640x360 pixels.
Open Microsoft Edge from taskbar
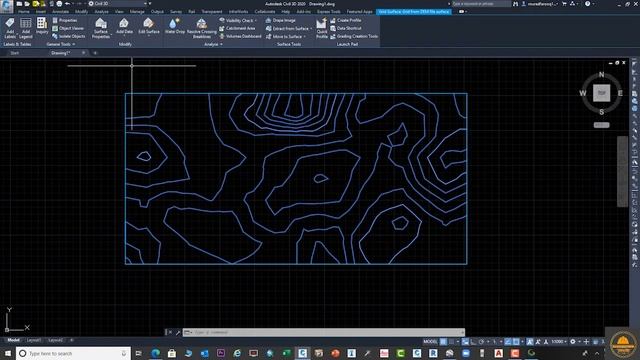click(x=156, y=353)
